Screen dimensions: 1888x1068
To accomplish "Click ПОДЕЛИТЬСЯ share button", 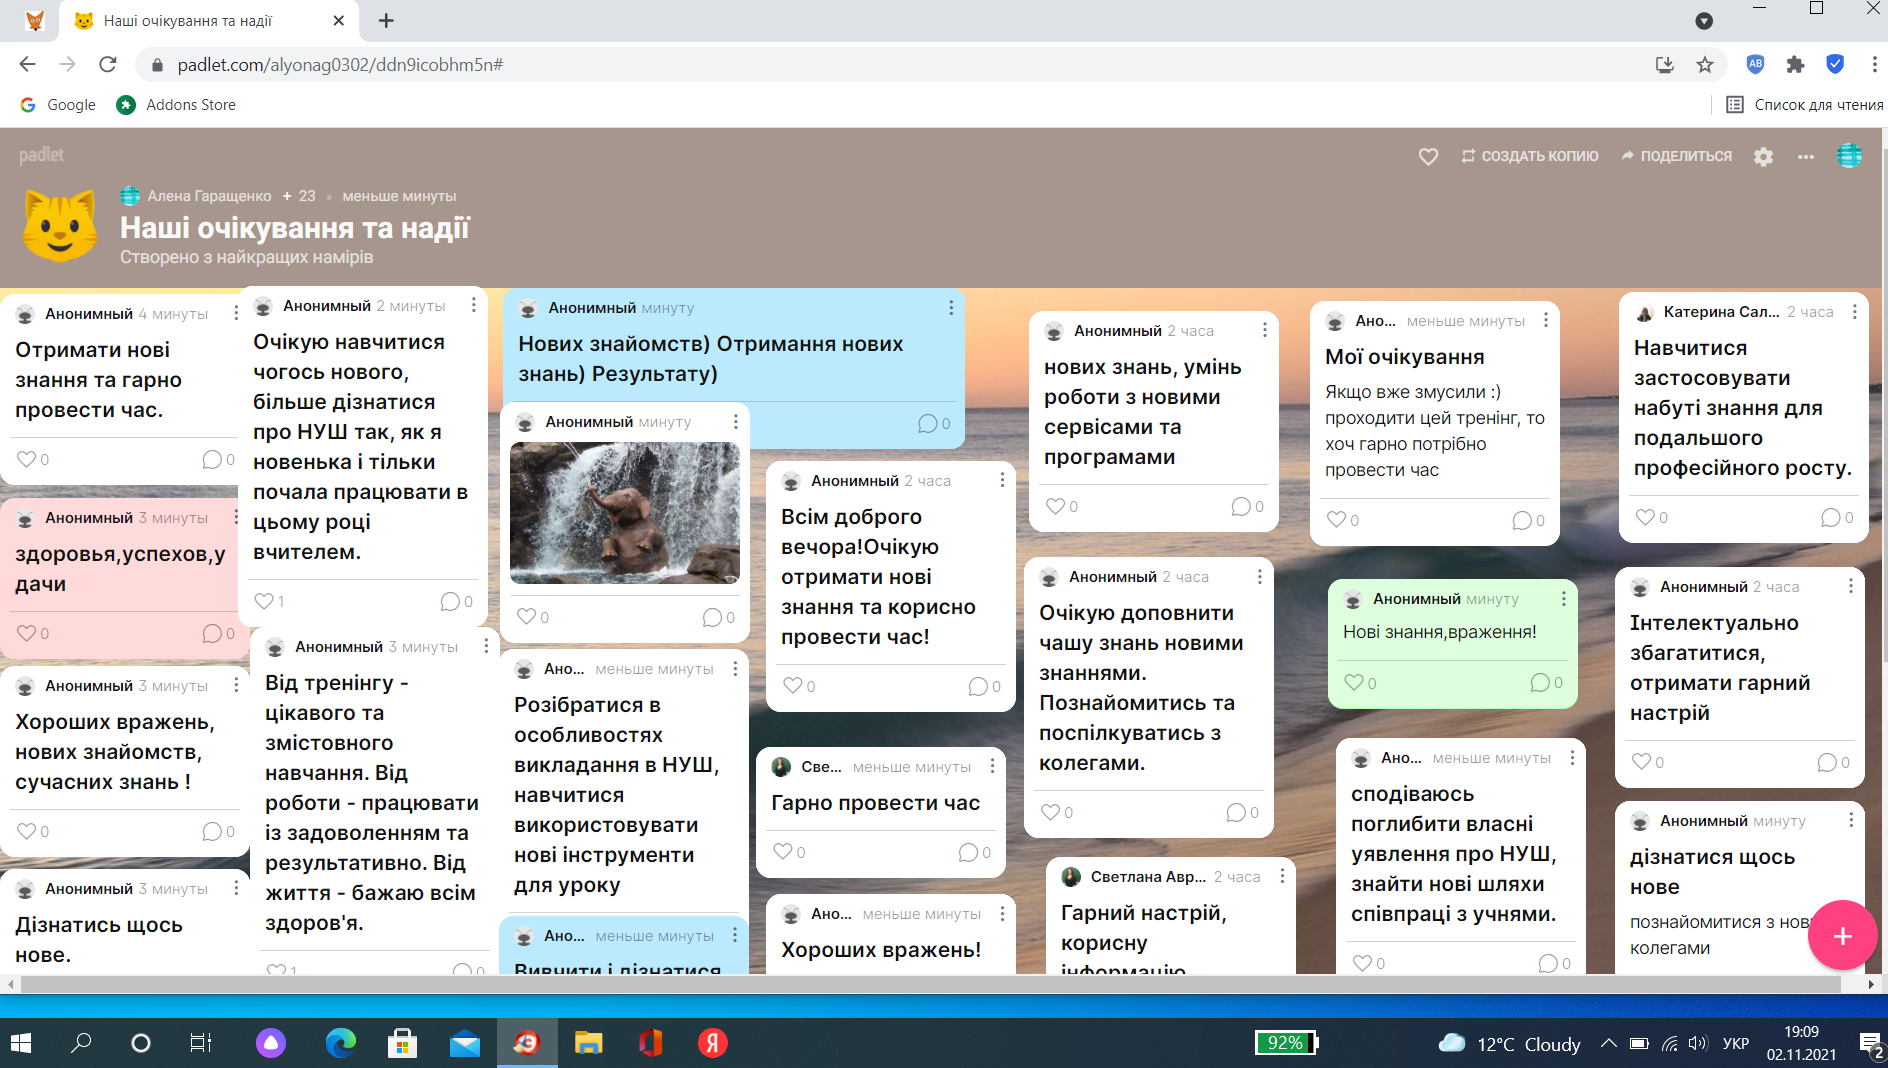I will [1676, 156].
